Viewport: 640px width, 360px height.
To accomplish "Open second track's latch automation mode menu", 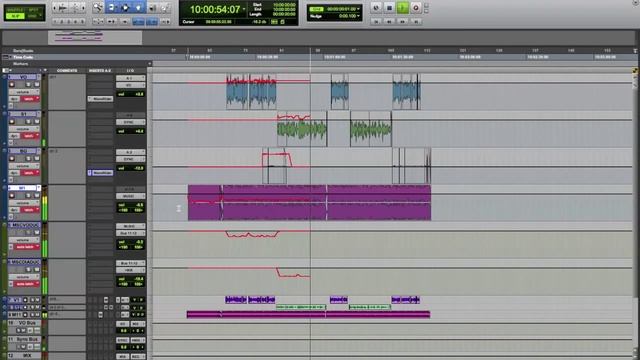I will pos(30,136).
